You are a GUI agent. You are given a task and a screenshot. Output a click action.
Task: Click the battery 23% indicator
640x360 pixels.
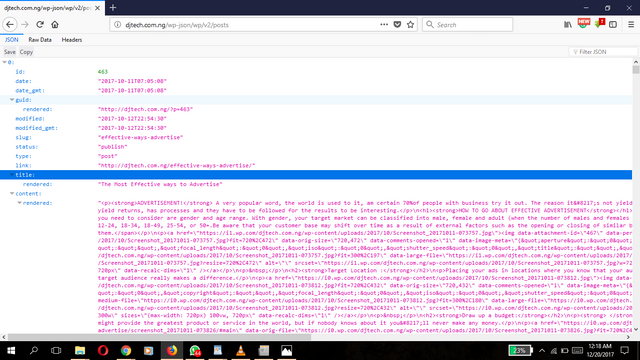[520, 351]
